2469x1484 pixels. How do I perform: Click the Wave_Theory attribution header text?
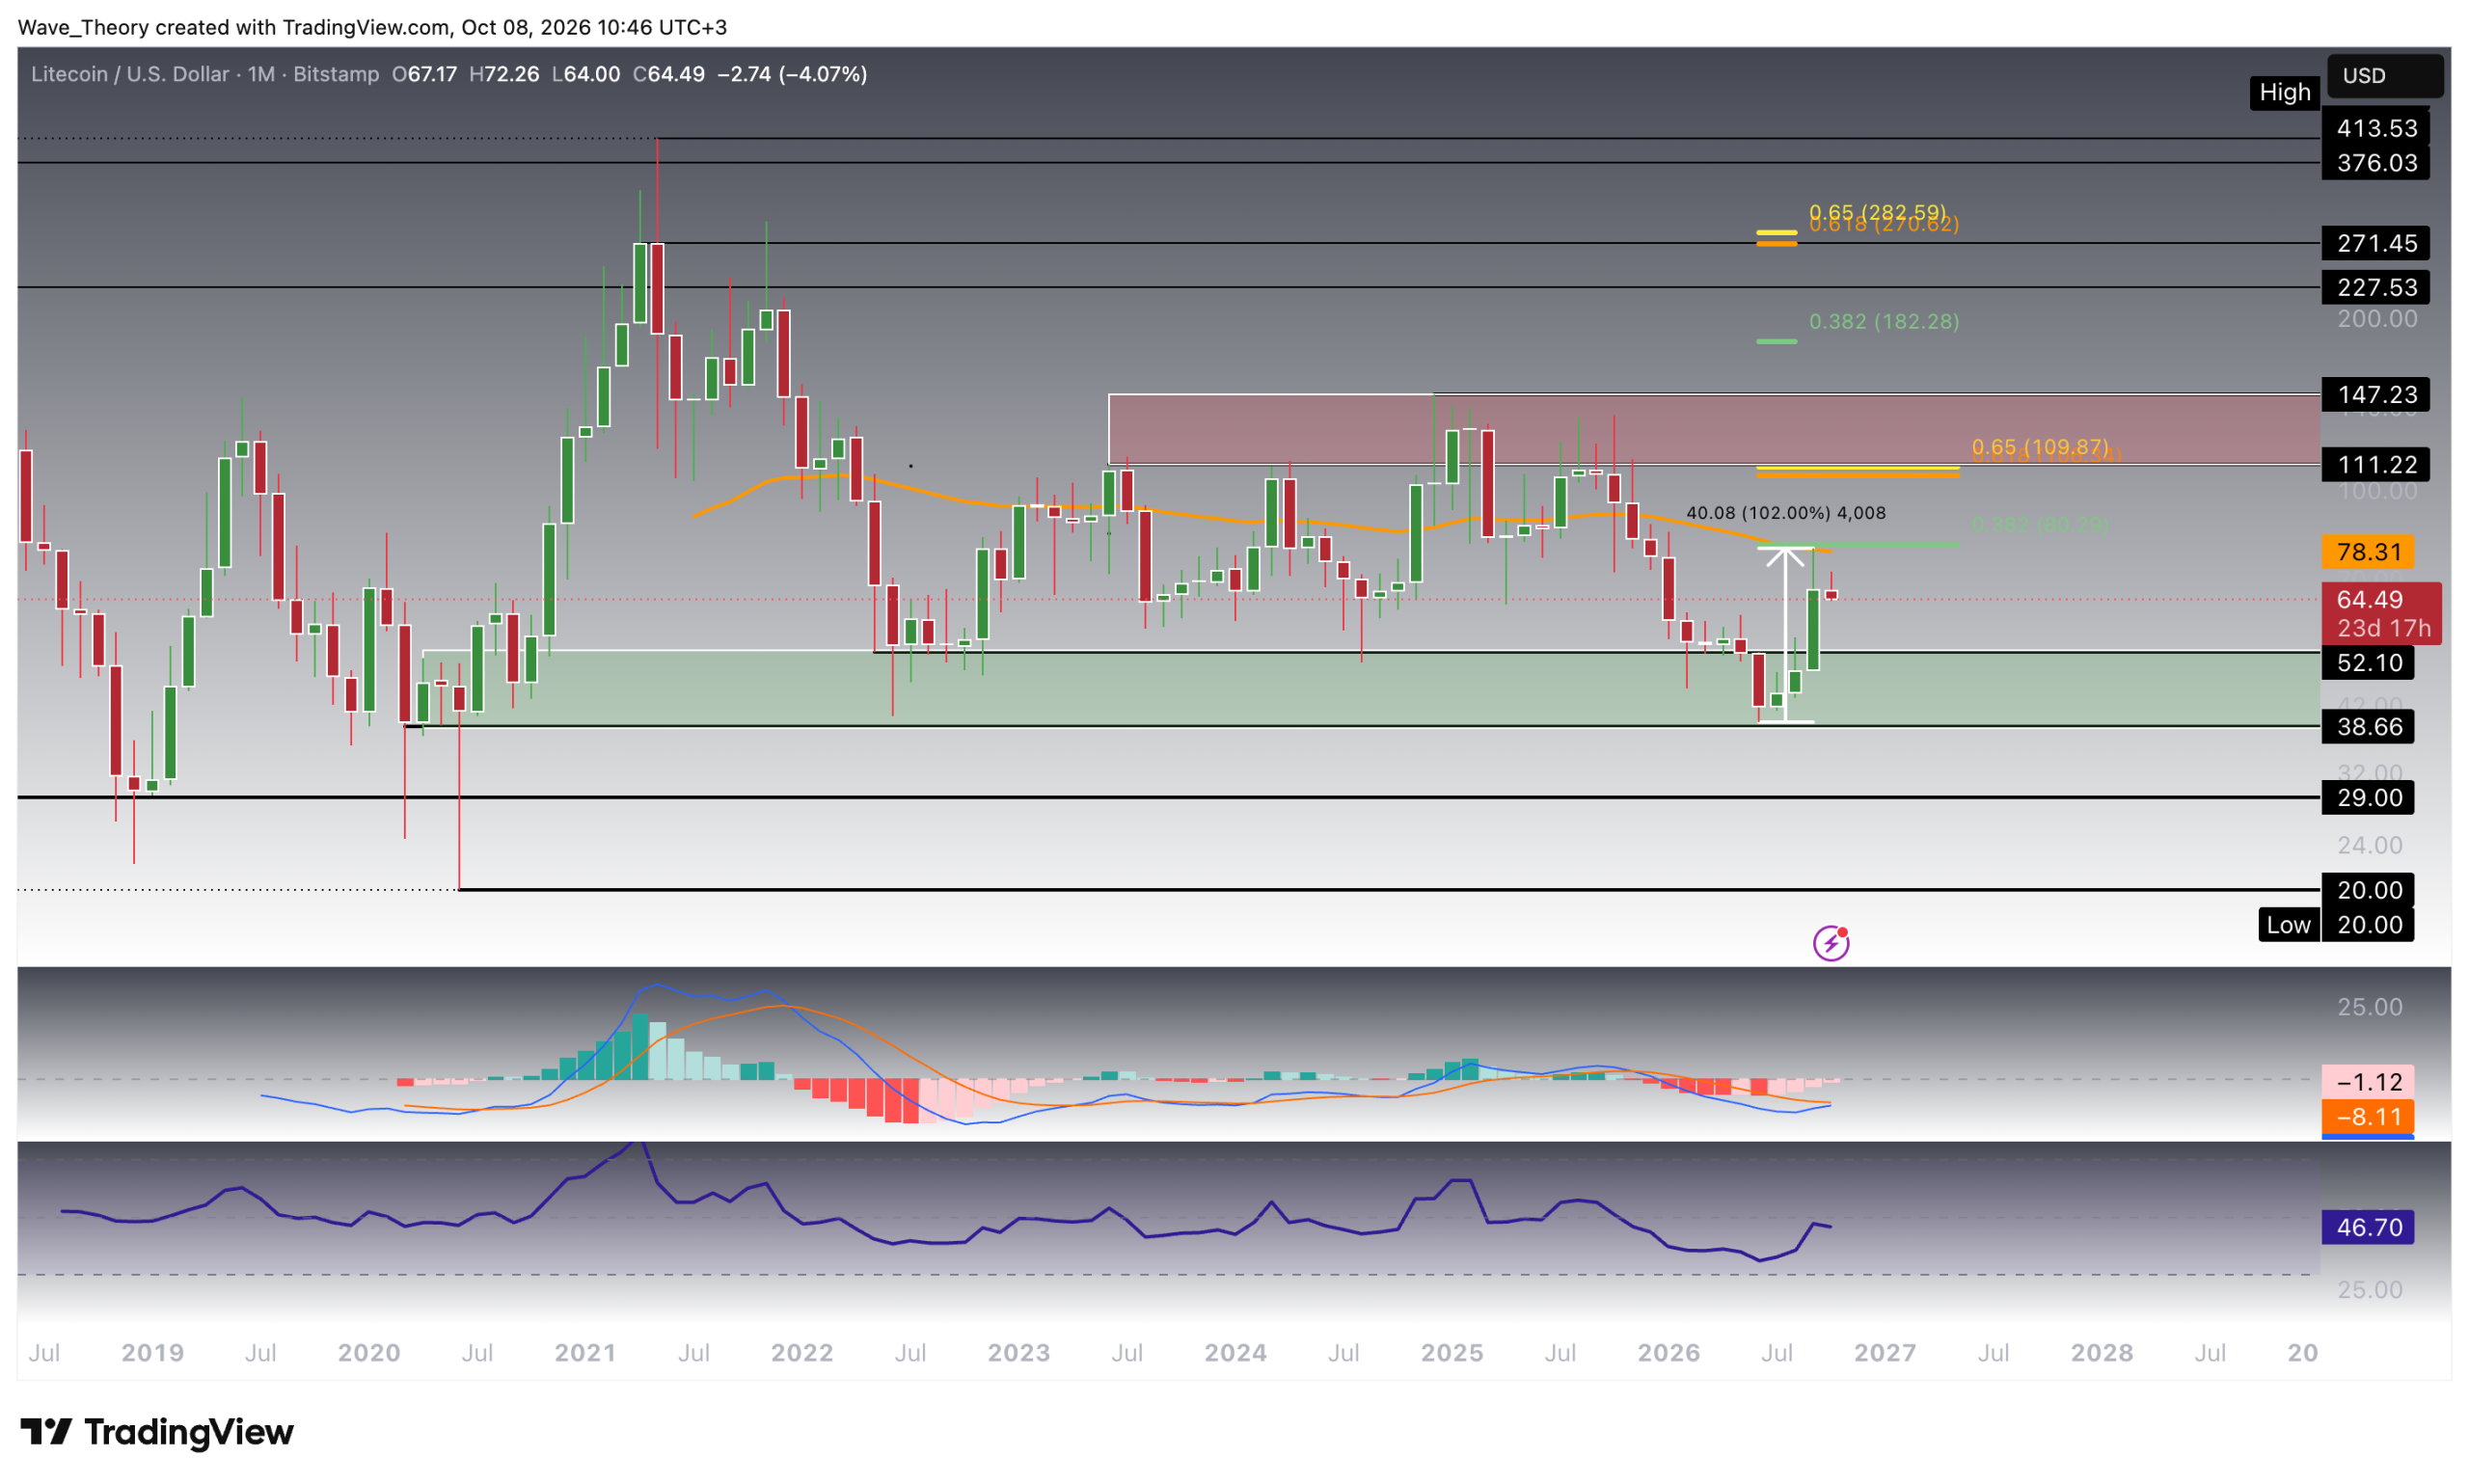click(x=373, y=27)
